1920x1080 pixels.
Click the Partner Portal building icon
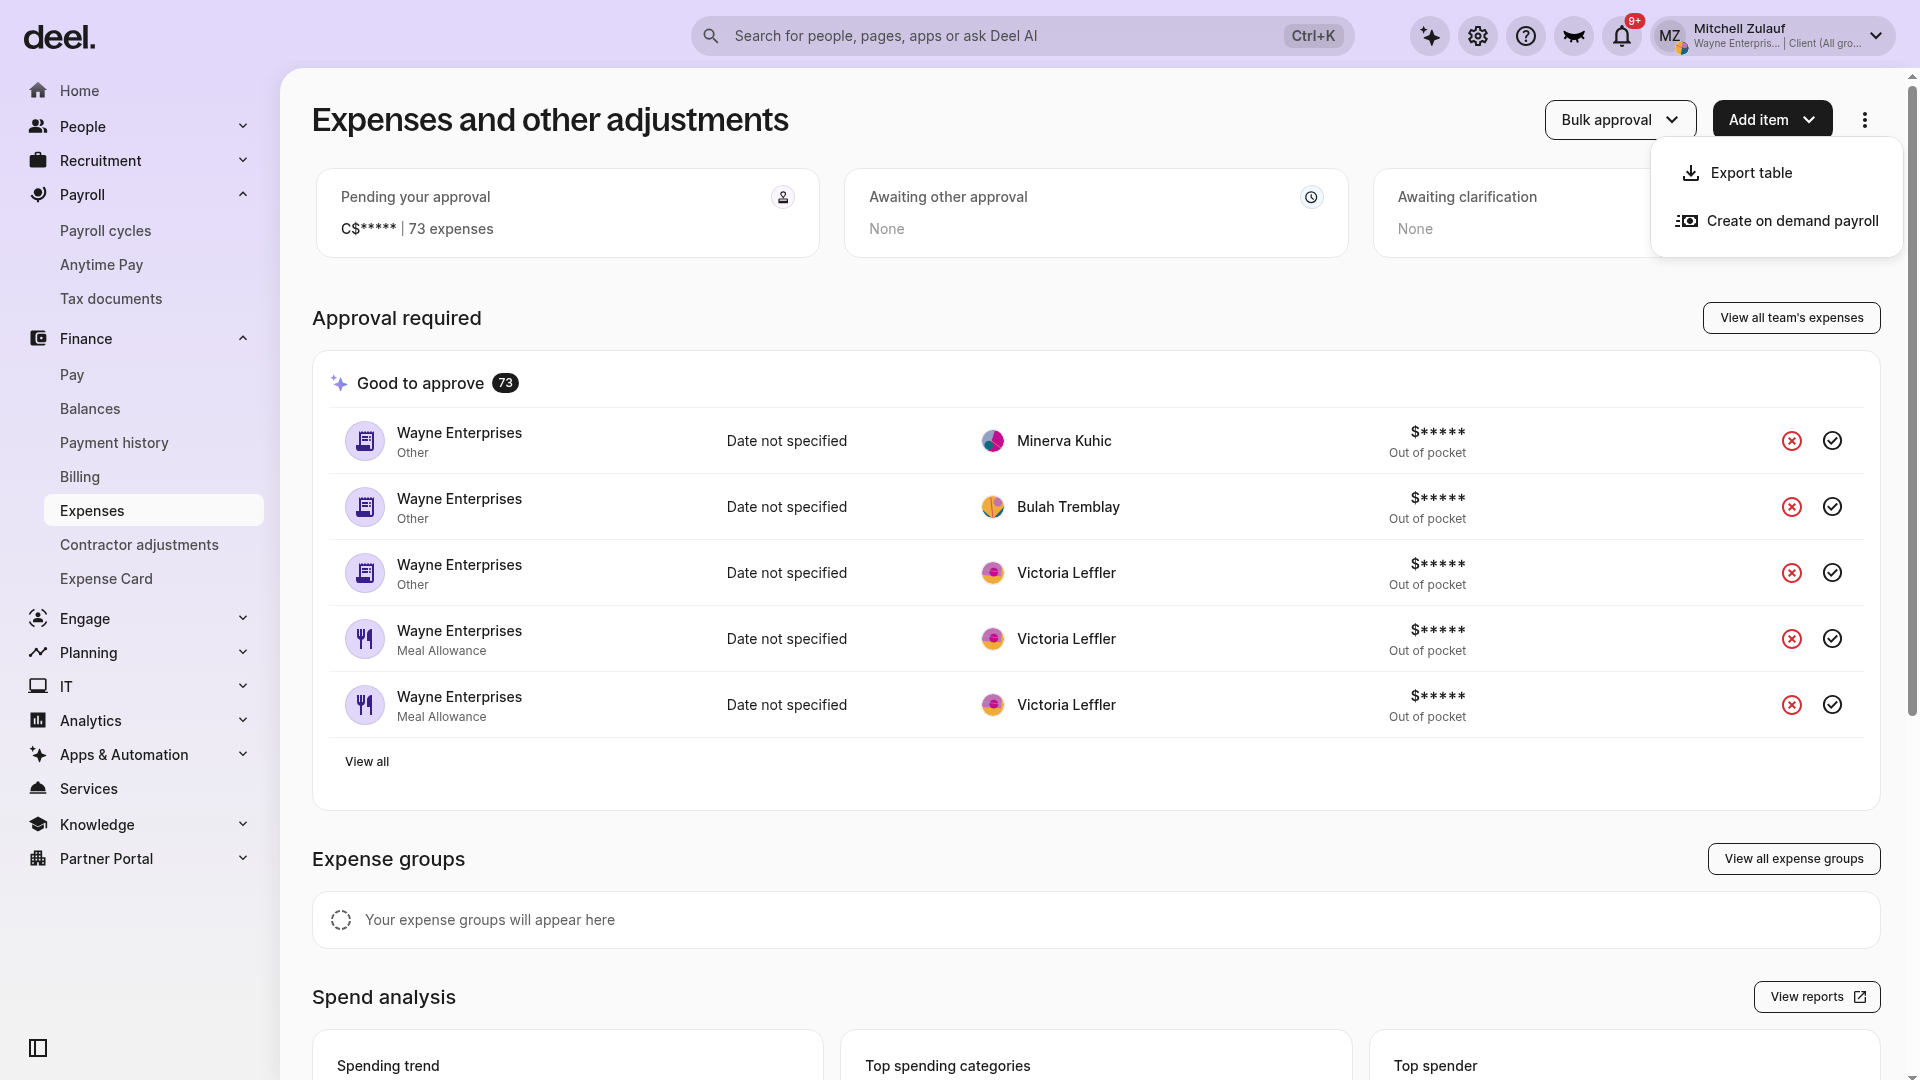[38, 859]
